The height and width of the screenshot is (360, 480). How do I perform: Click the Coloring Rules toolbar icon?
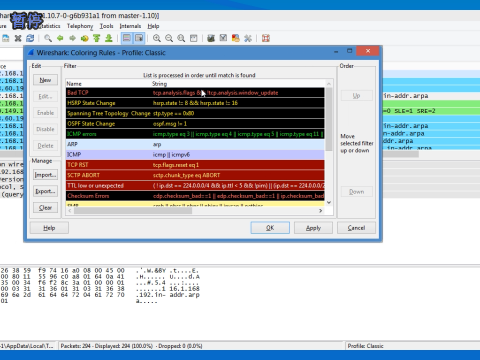(236, 38)
